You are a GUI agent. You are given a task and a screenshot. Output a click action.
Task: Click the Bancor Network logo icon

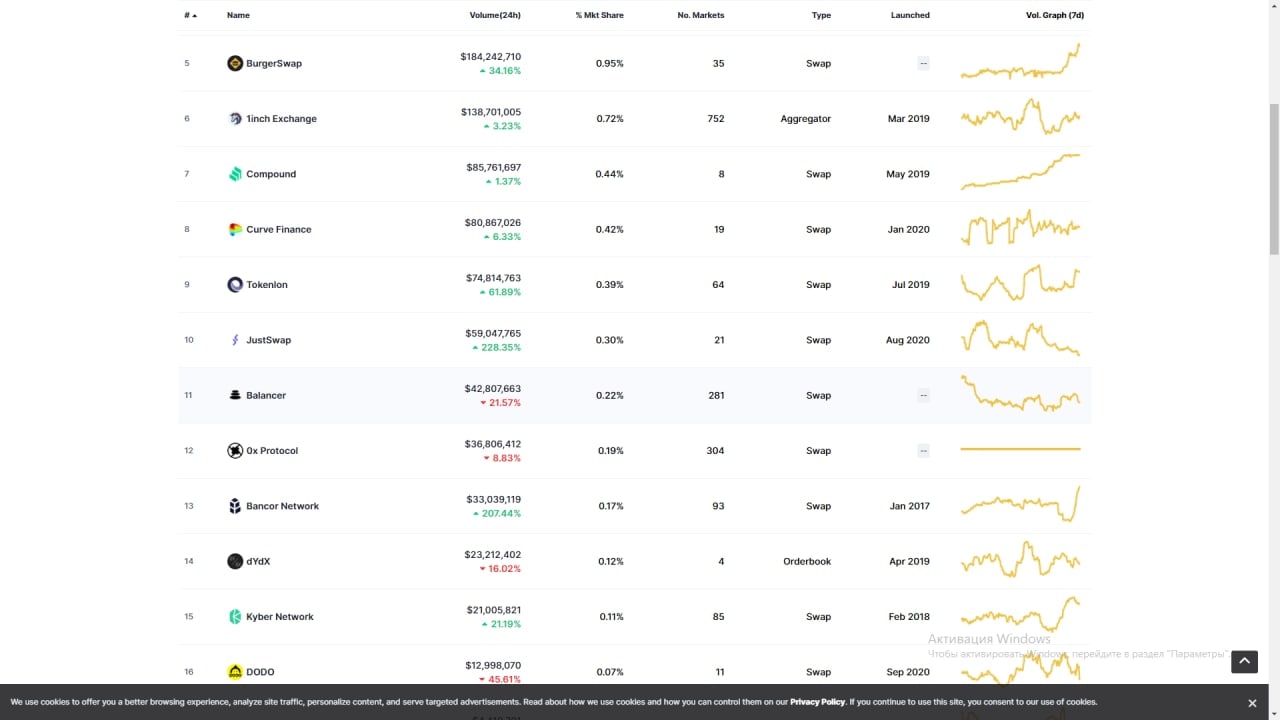(x=235, y=506)
